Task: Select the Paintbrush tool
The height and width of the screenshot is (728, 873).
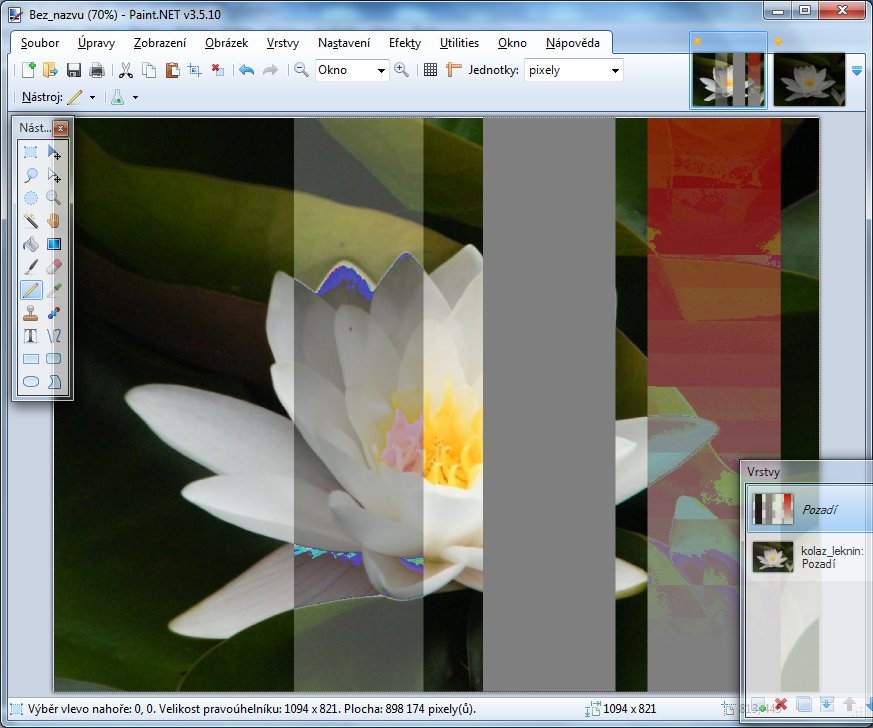Action: [31, 267]
